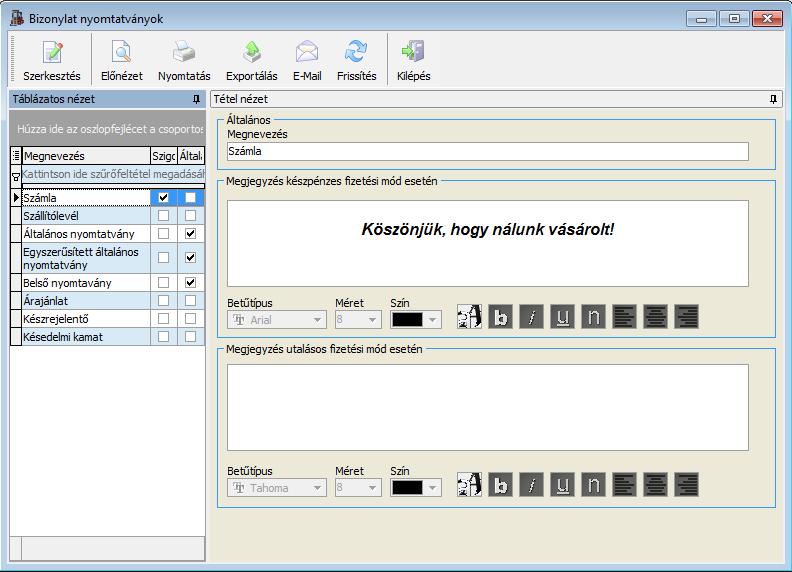Open Előnézet print preview
Image resolution: width=792 pixels, height=572 pixels.
122,61
